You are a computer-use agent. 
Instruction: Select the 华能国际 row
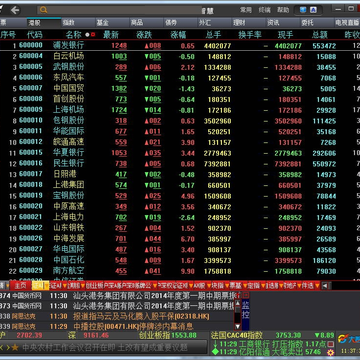pyautogui.click(x=180, y=131)
